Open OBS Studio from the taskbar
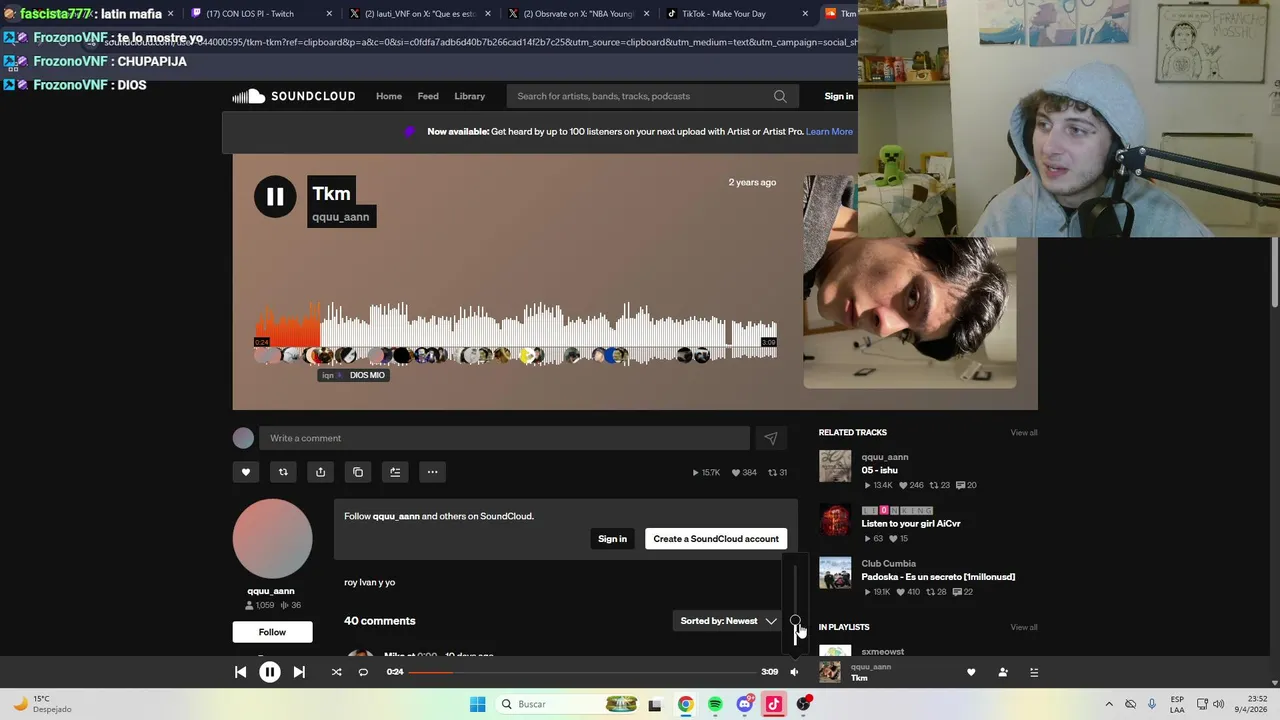 [803, 704]
